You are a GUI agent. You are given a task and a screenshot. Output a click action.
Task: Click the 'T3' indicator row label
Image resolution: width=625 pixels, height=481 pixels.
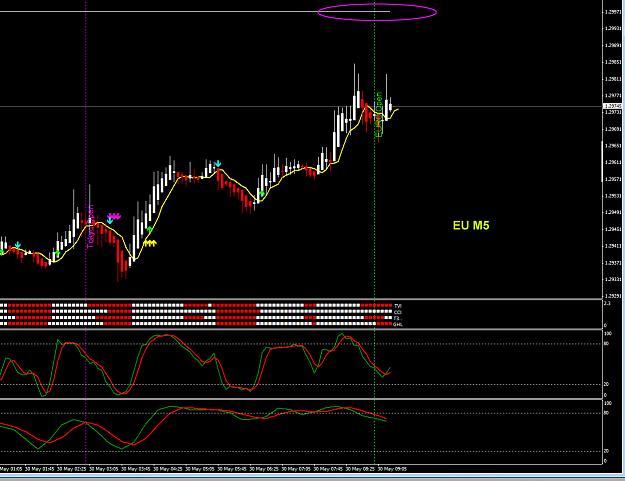(x=397, y=318)
